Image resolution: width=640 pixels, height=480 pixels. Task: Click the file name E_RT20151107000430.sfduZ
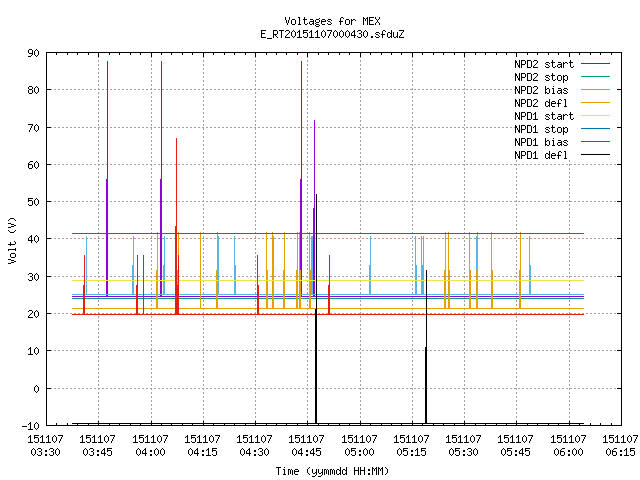coord(332,34)
